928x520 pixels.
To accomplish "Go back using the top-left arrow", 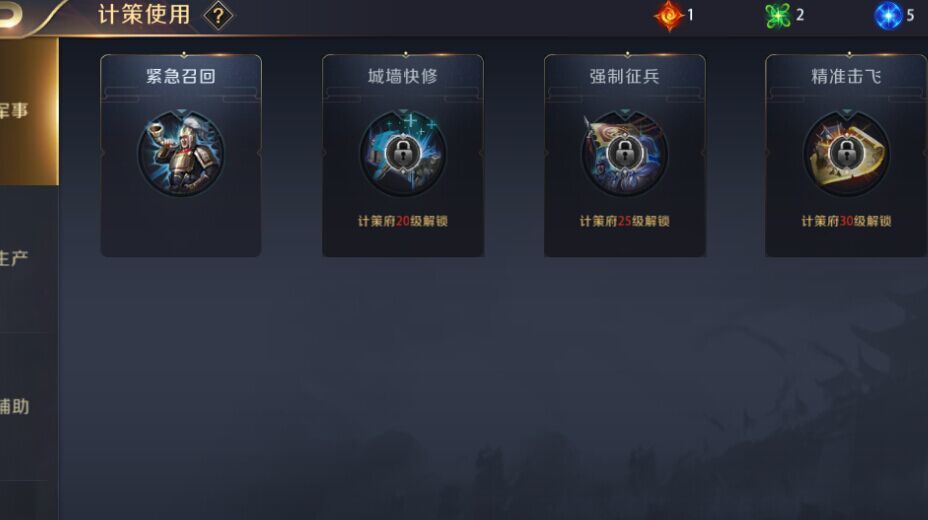I will pyautogui.click(x=10, y=15).
